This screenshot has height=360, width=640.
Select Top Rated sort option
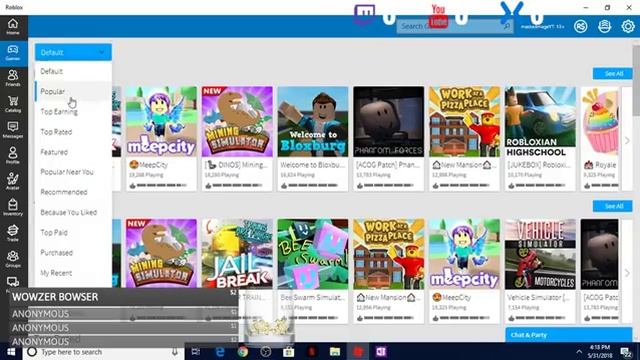tap(73, 131)
